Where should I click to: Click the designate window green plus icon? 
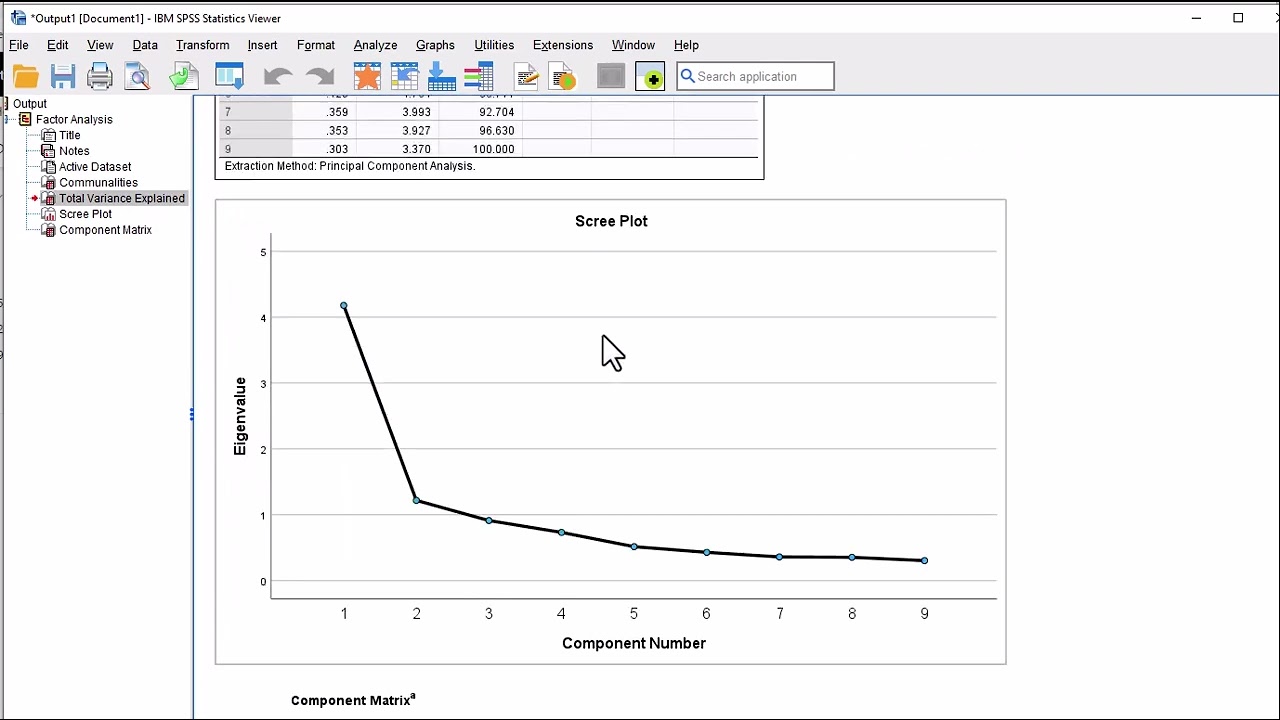pos(650,76)
